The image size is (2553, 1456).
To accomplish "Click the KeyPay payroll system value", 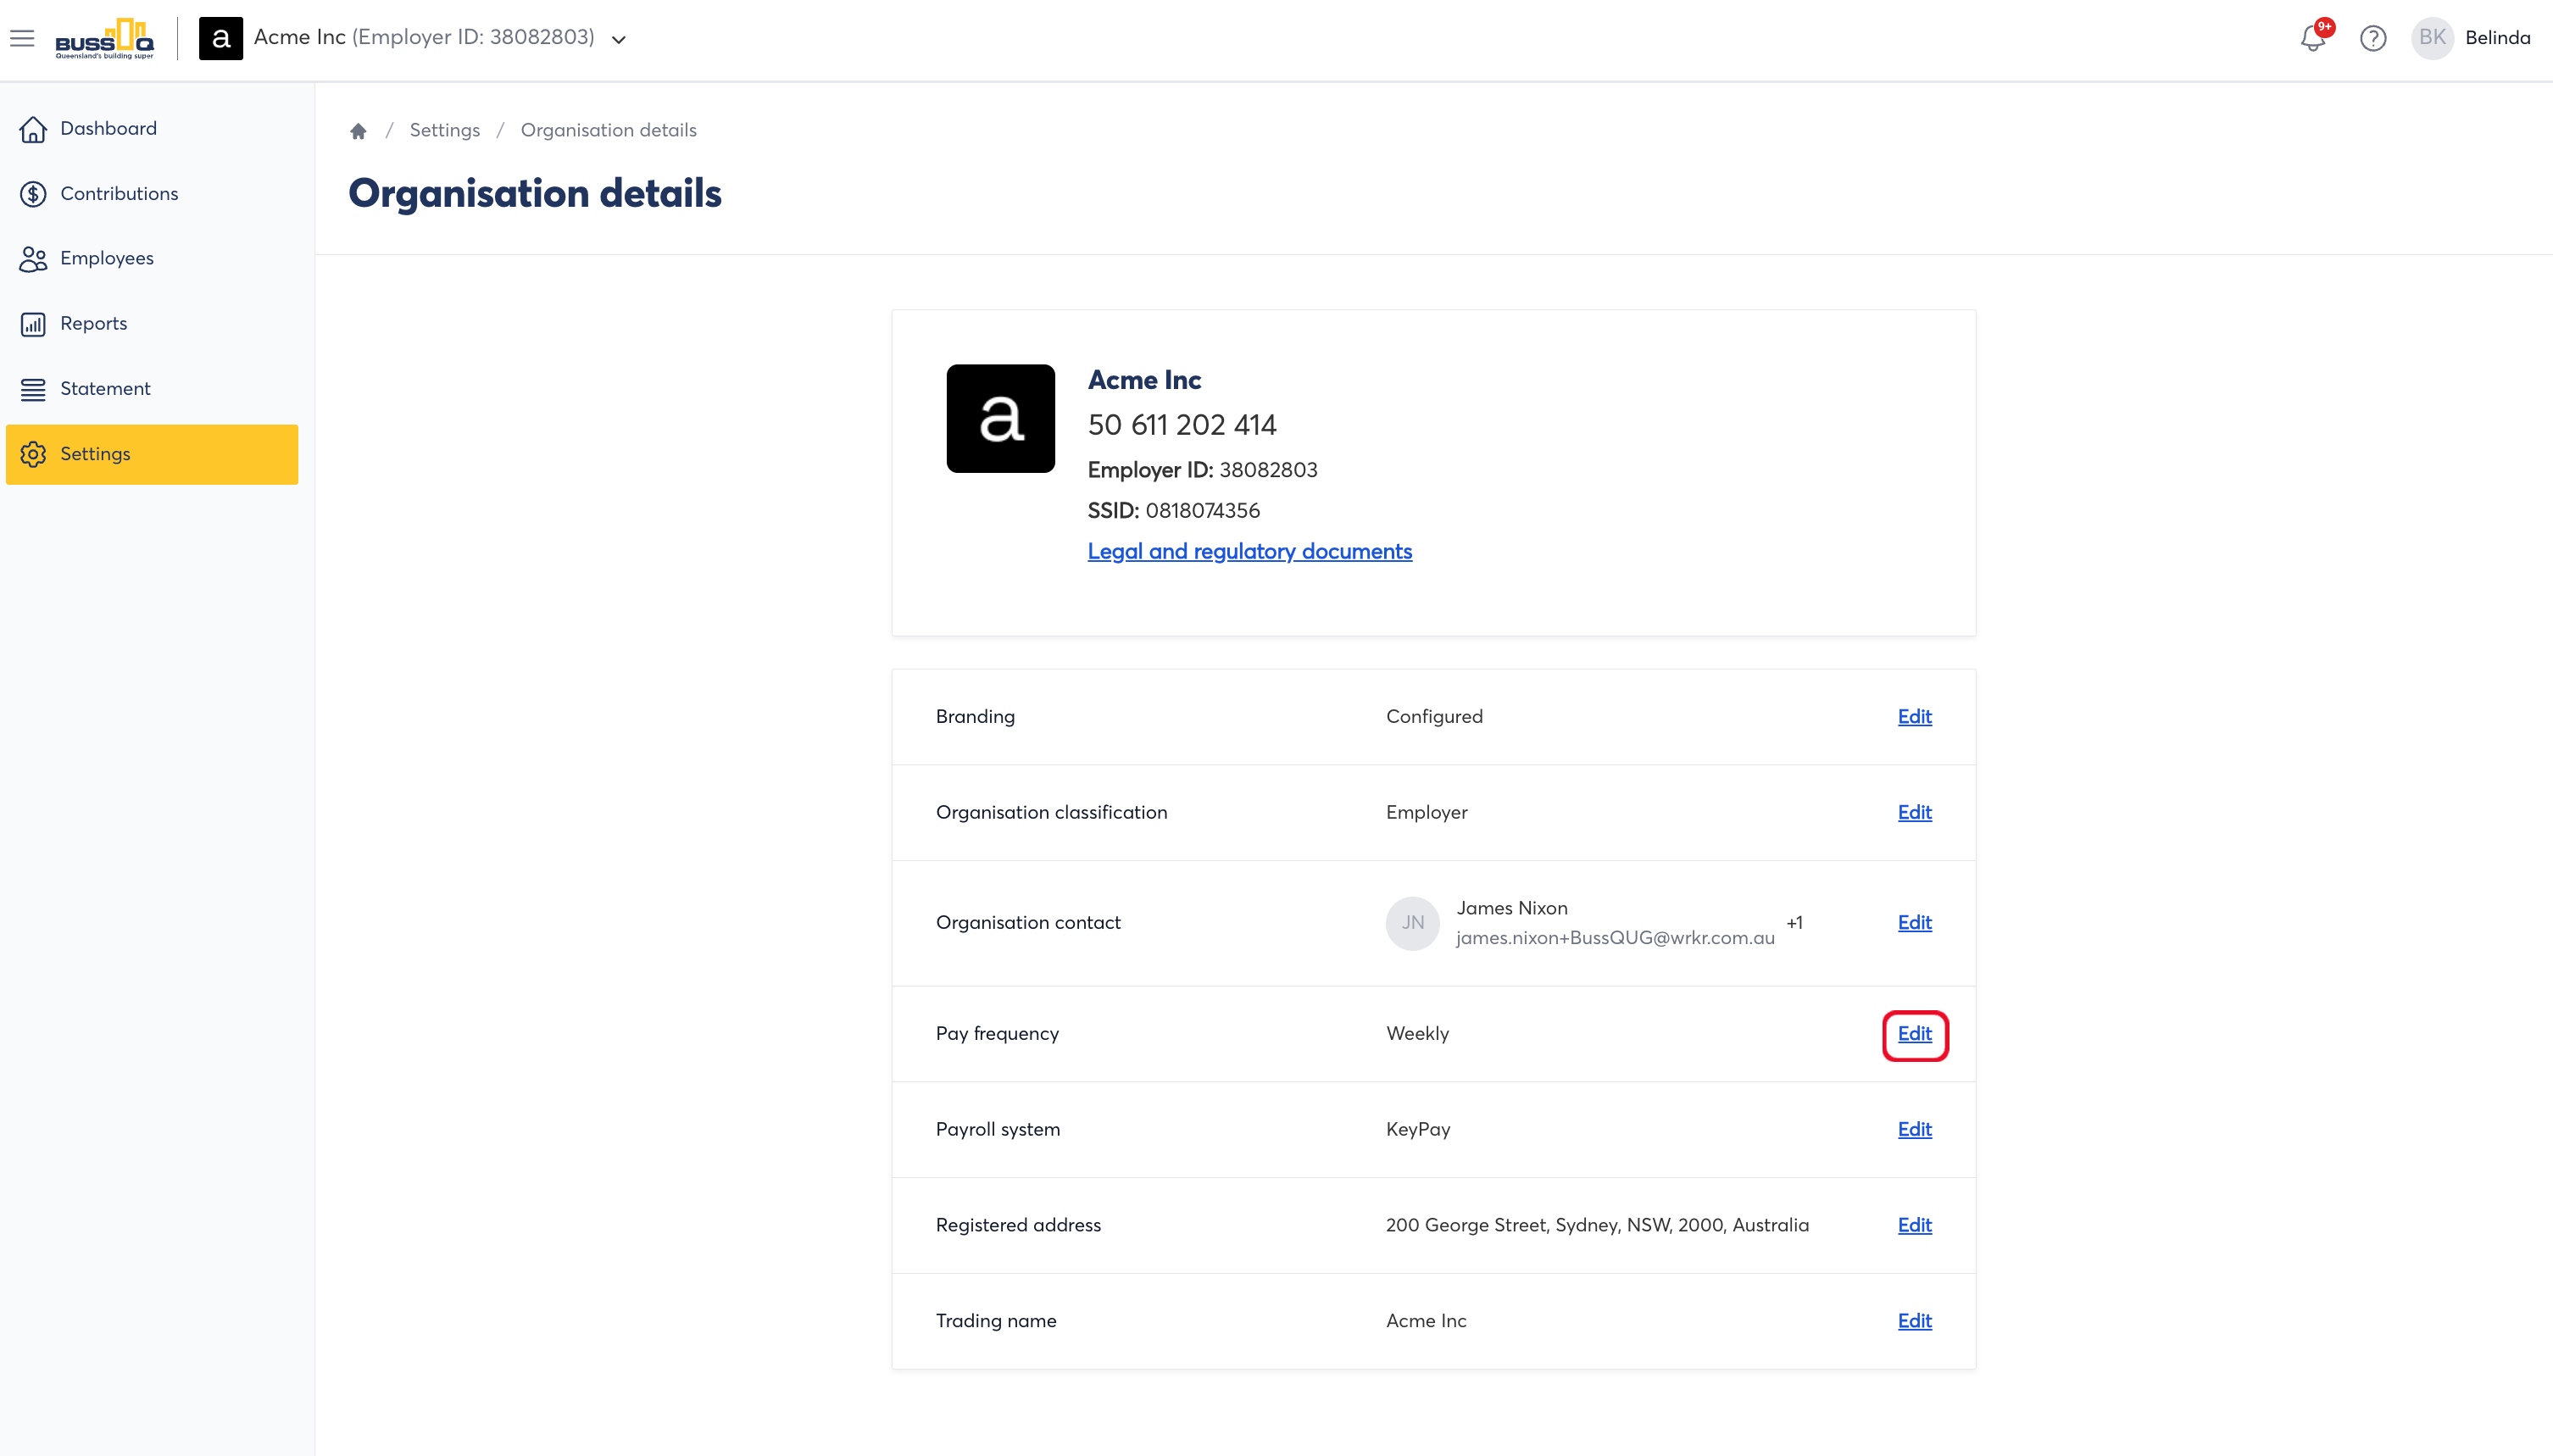I will 1417,1130.
